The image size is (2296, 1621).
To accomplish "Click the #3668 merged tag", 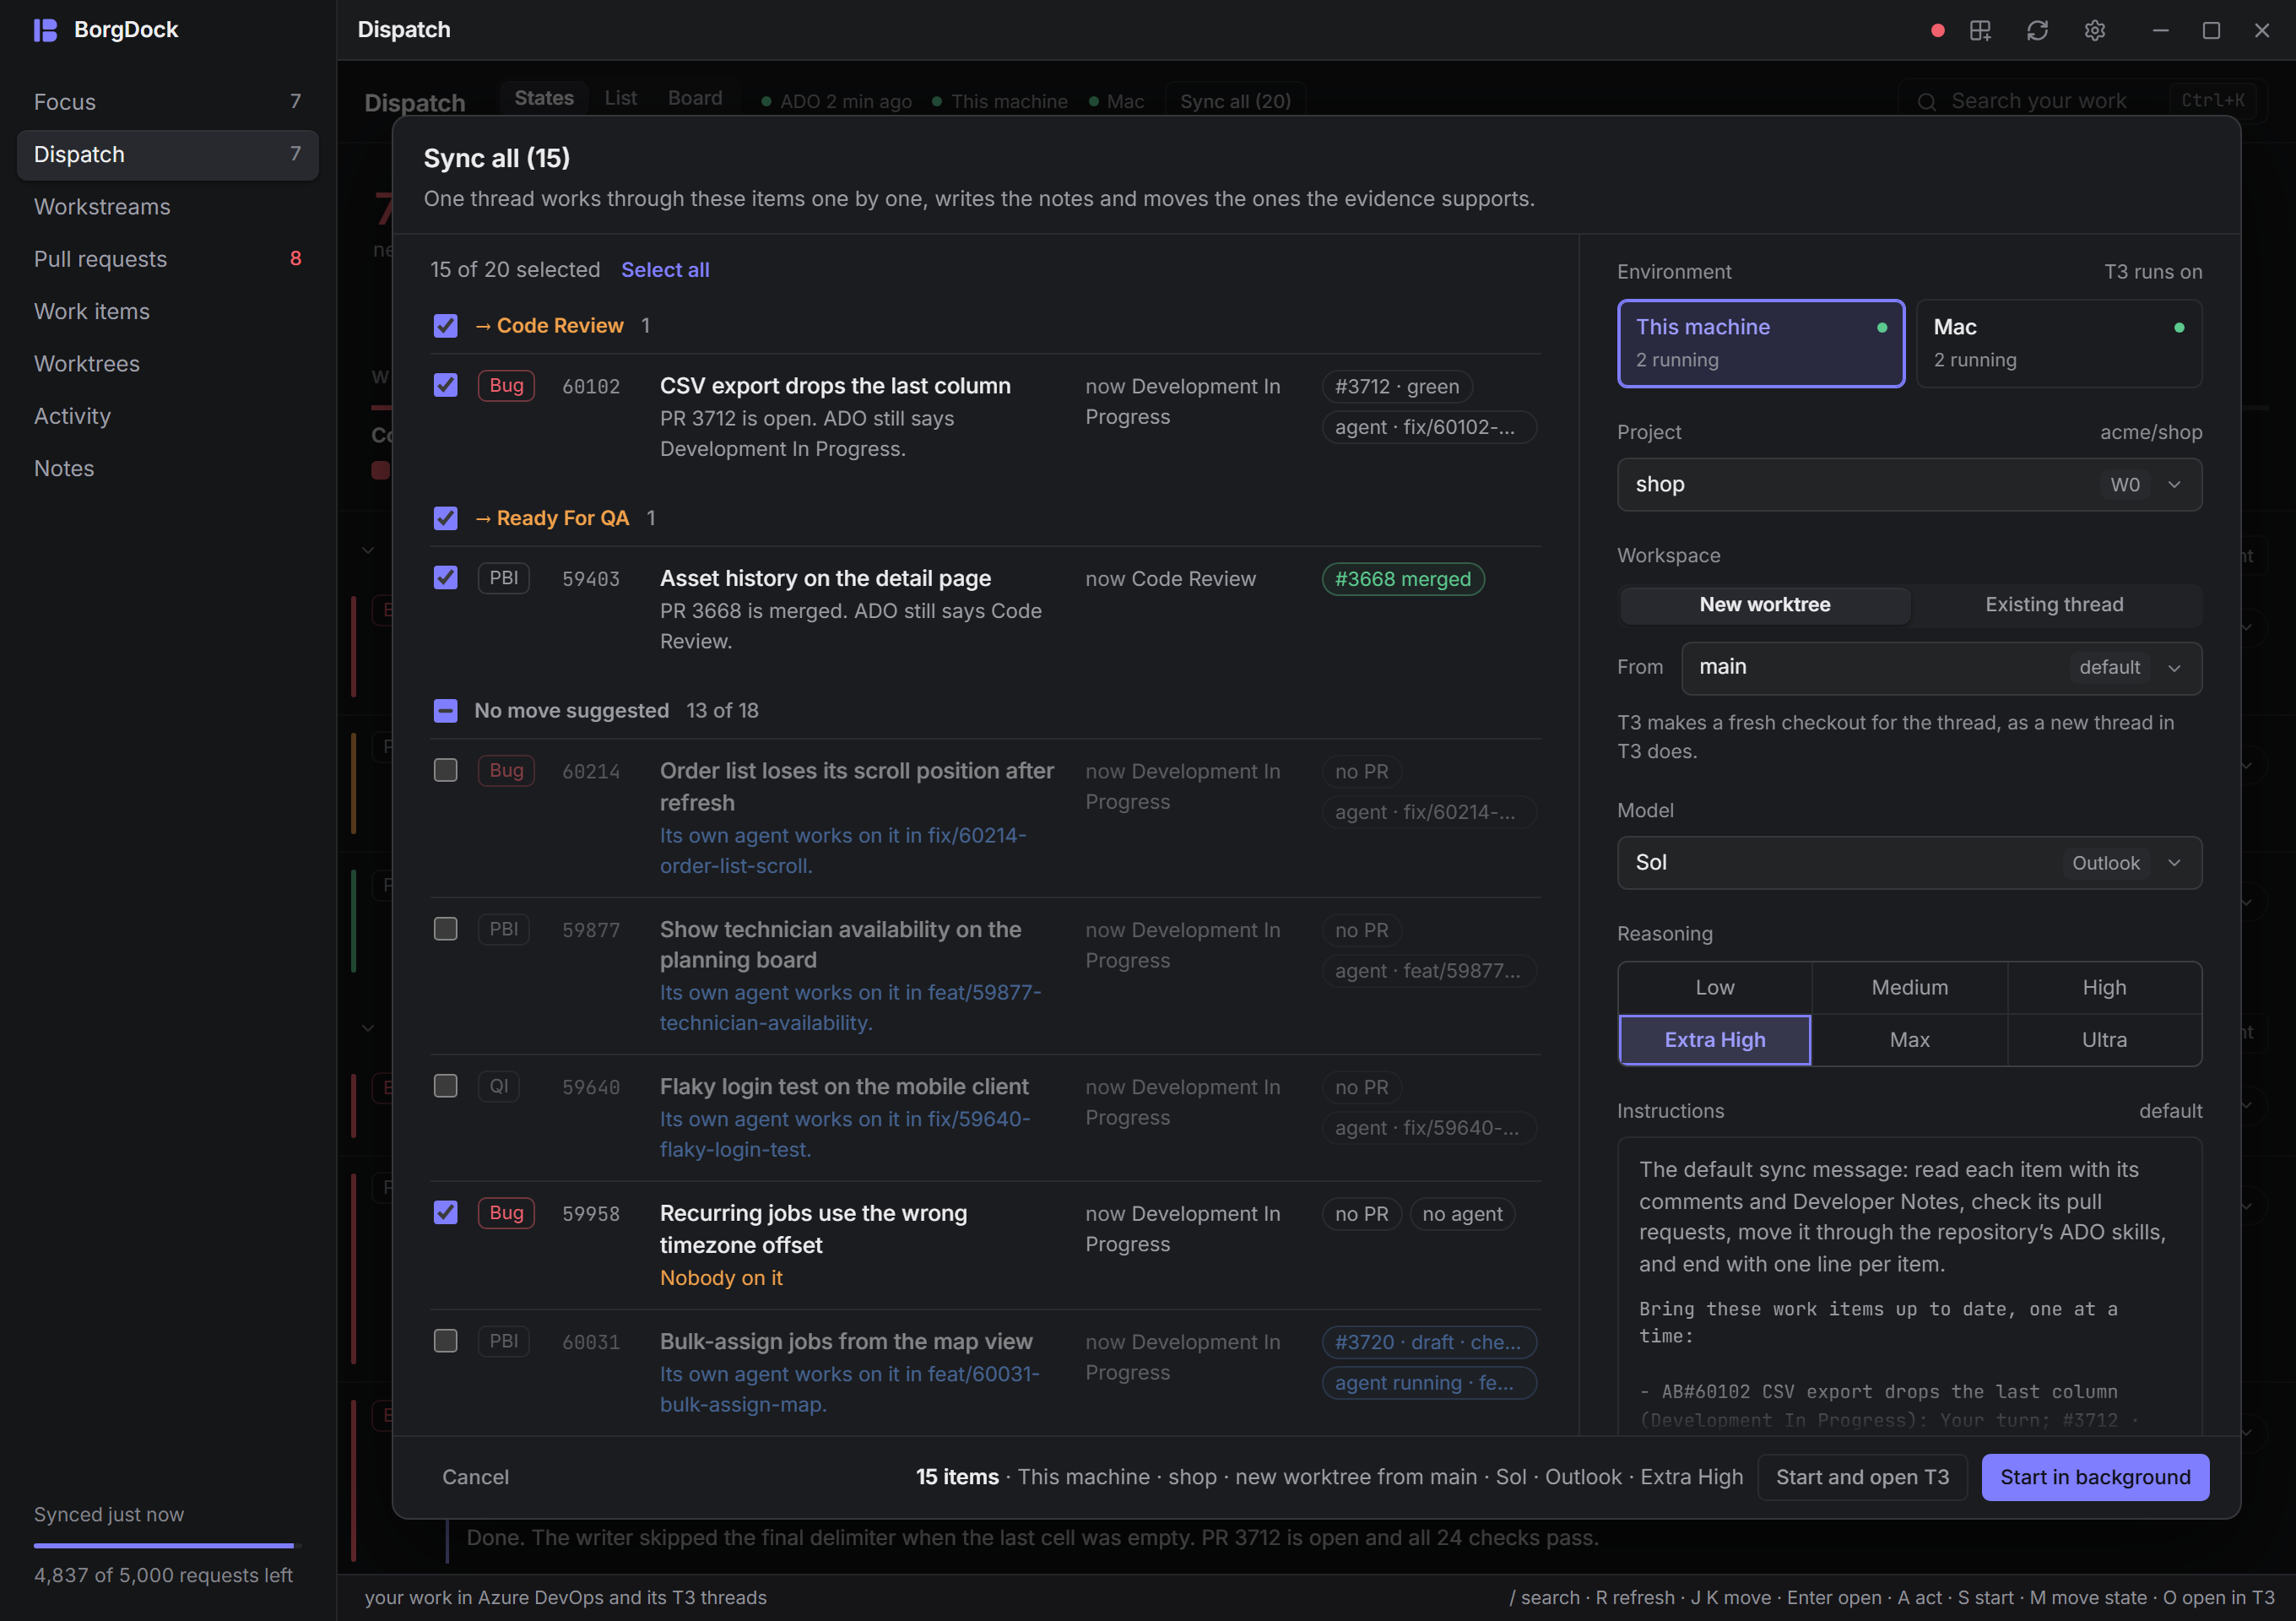I will pyautogui.click(x=1403, y=579).
